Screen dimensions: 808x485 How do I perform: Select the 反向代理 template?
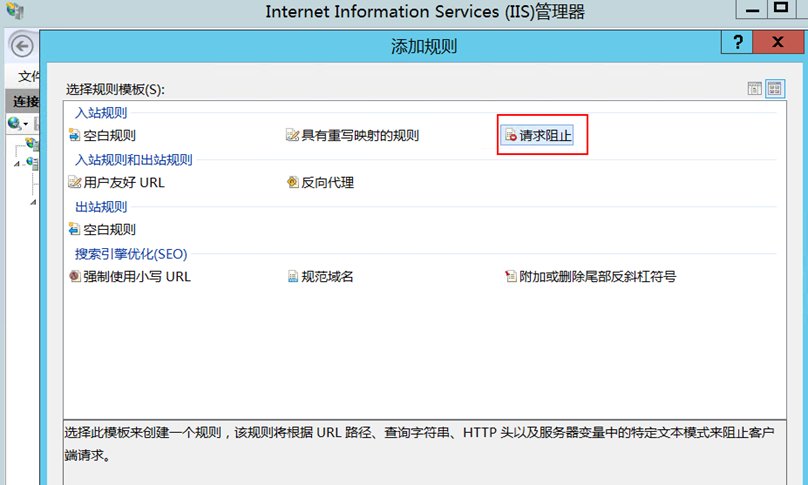click(327, 183)
